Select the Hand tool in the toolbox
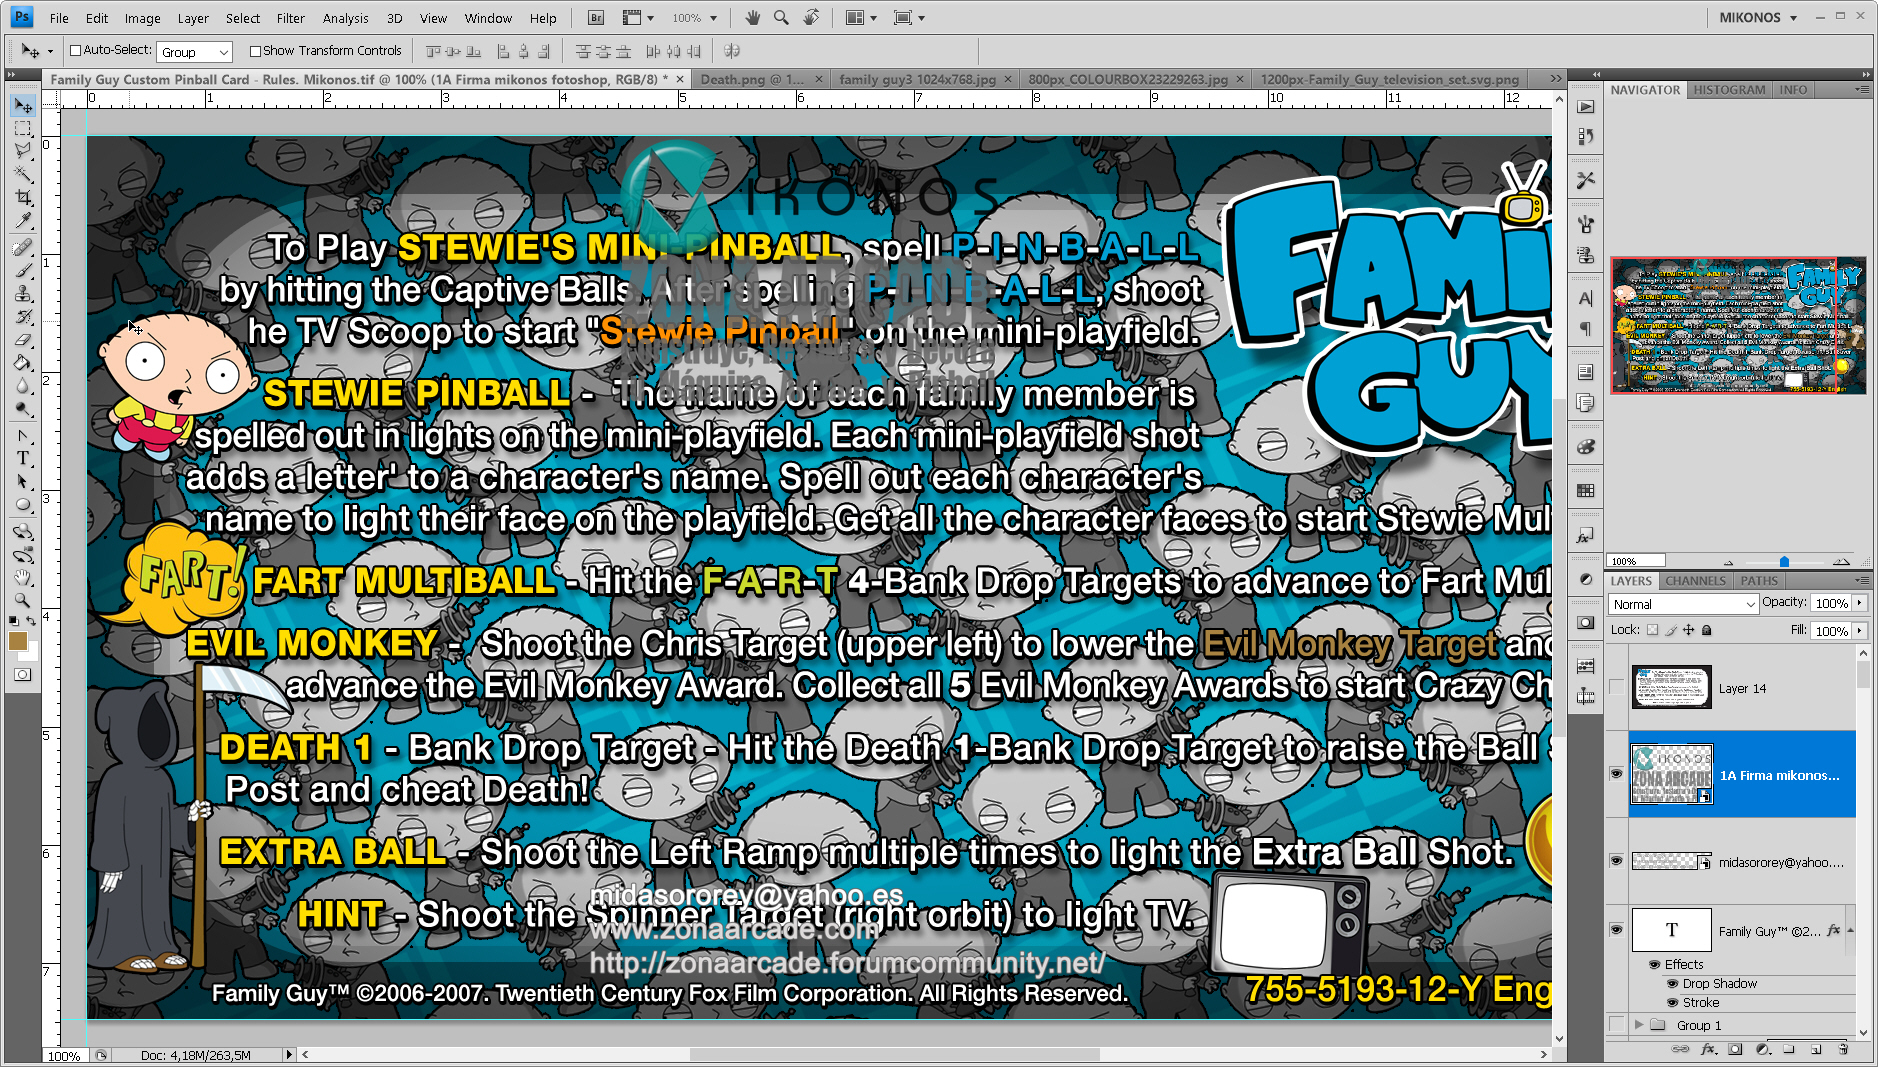 [x=23, y=577]
